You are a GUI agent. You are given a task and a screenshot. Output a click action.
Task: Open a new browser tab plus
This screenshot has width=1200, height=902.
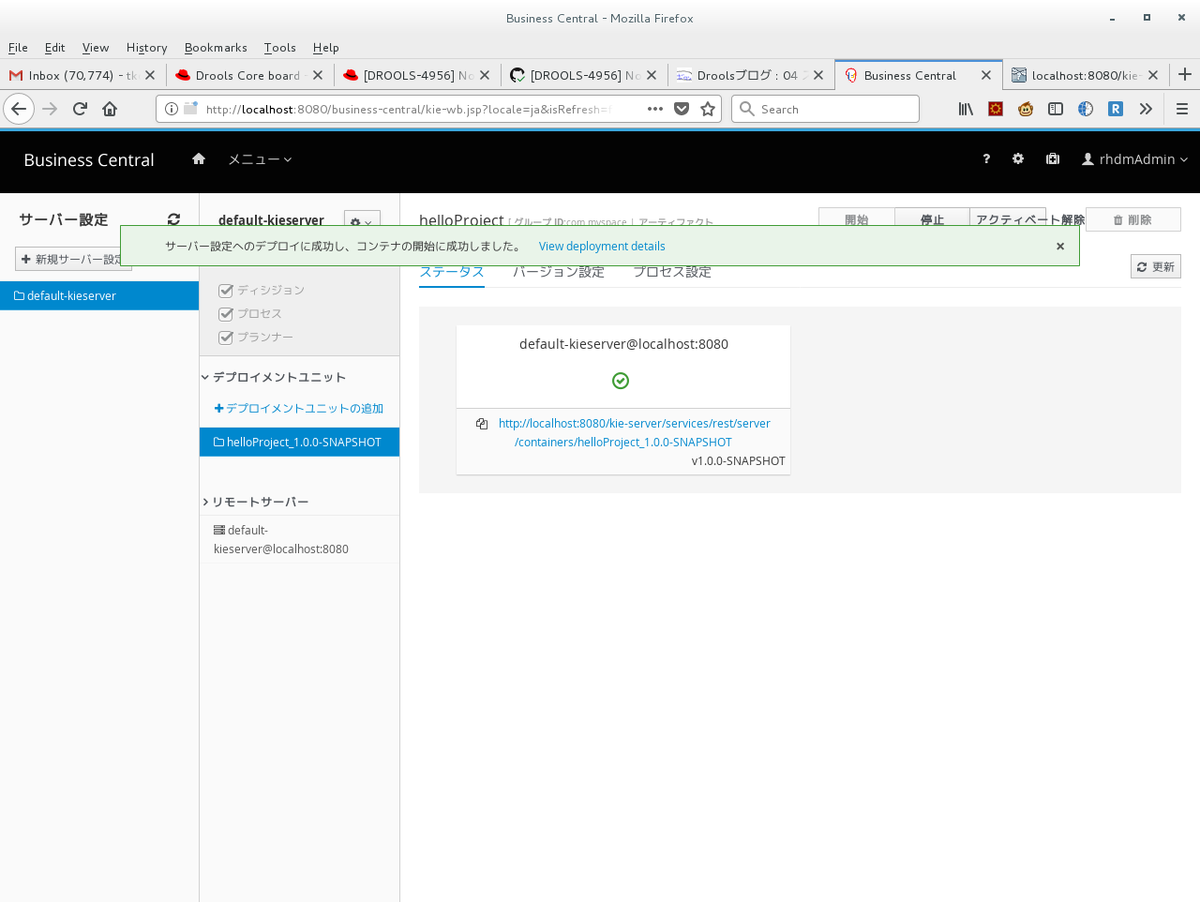(1185, 75)
